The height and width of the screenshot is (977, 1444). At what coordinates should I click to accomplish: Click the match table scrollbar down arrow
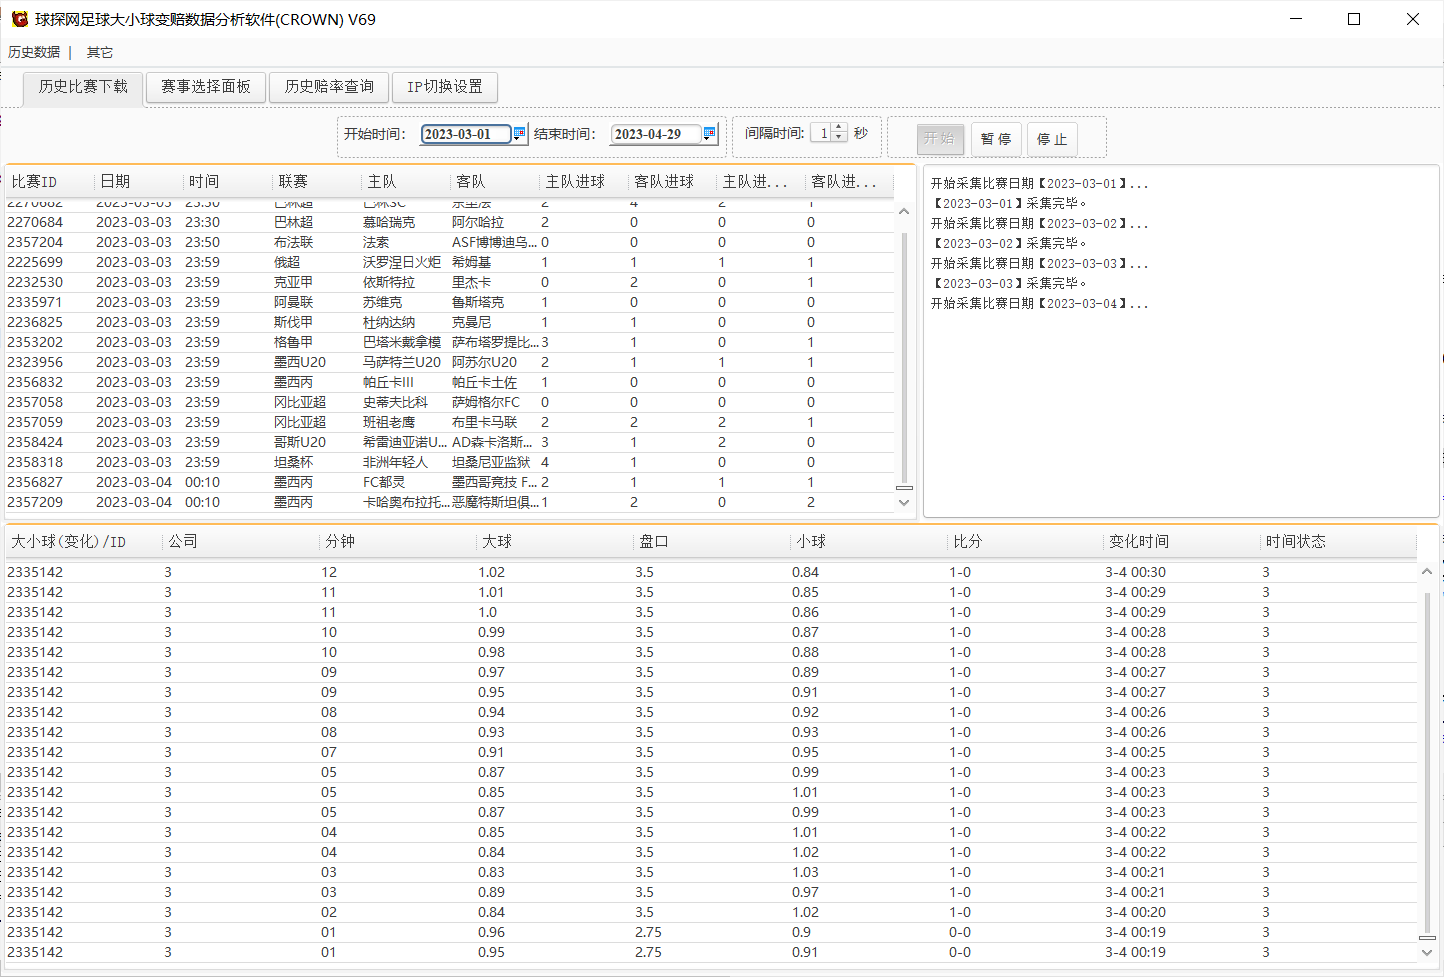point(904,502)
